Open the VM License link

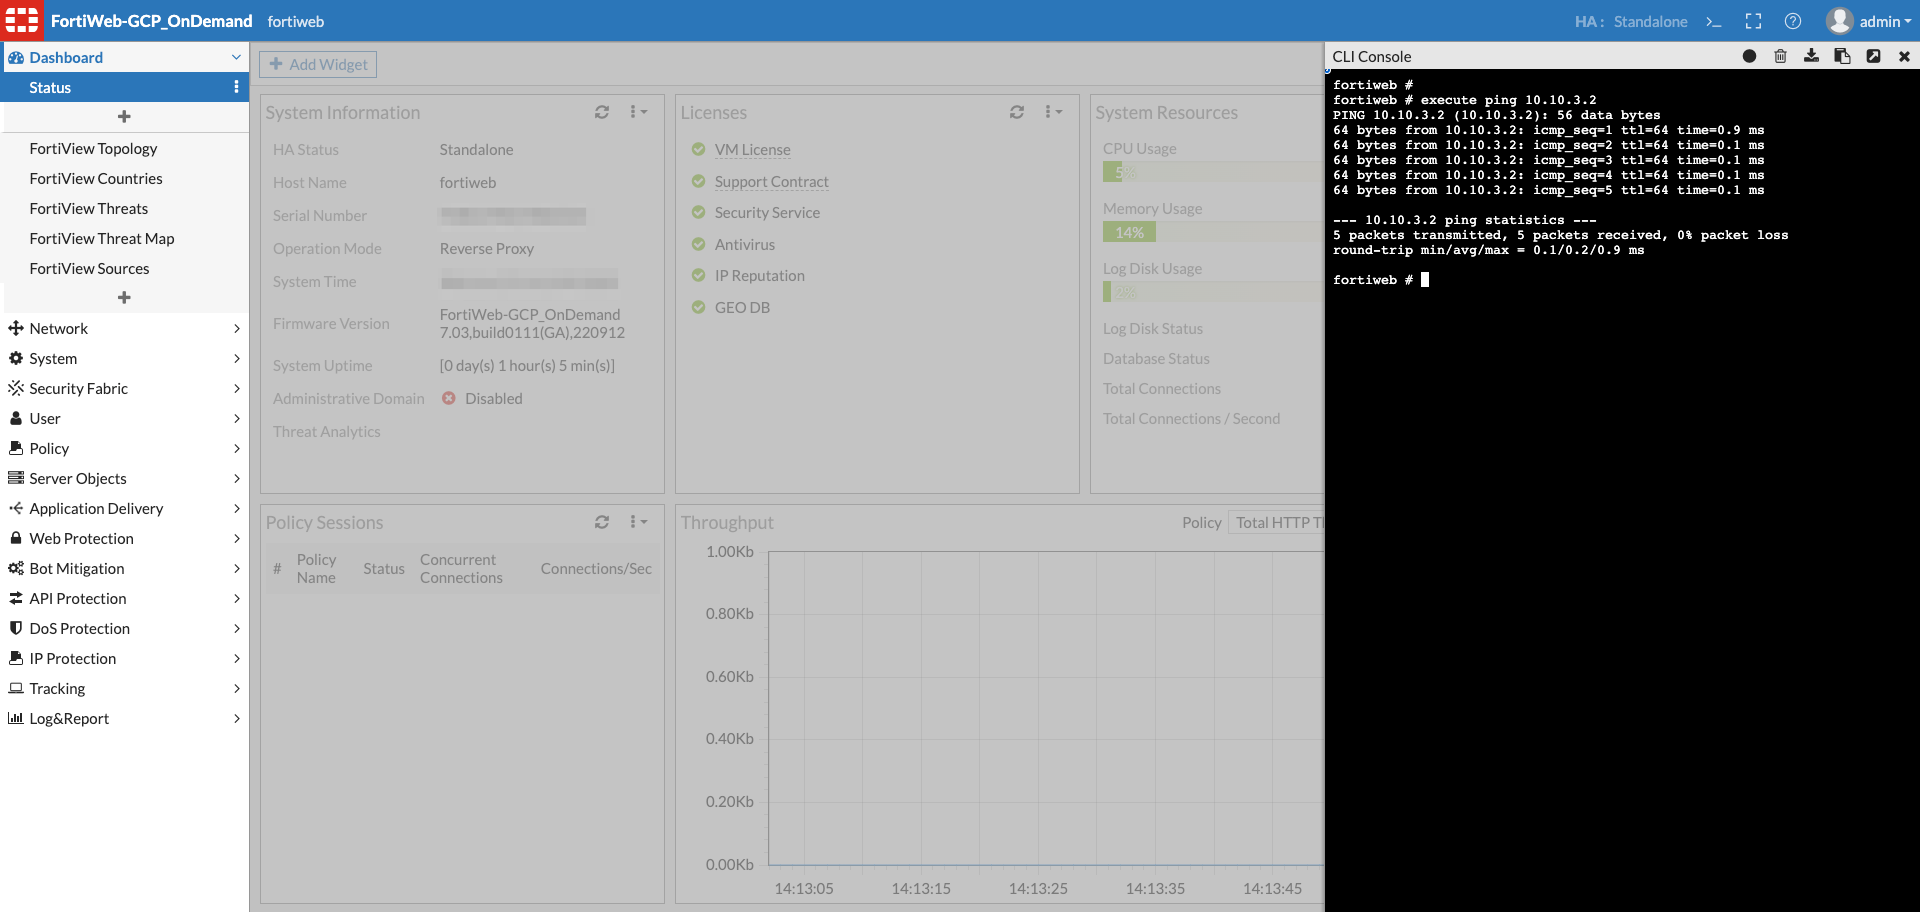[752, 149]
